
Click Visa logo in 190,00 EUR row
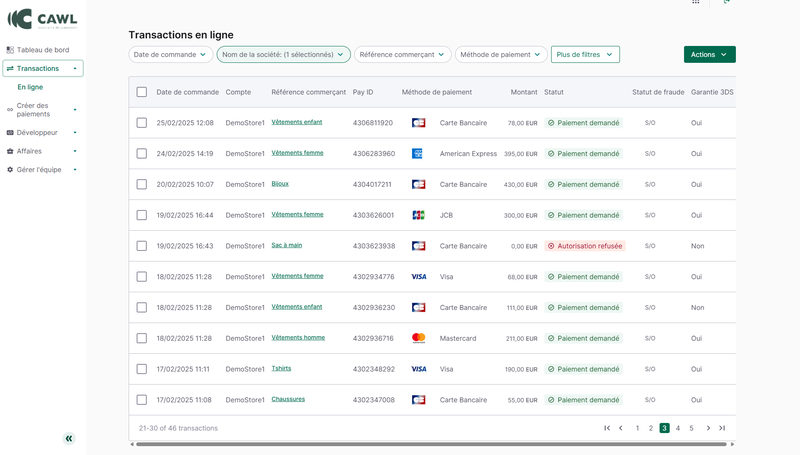tap(419, 369)
